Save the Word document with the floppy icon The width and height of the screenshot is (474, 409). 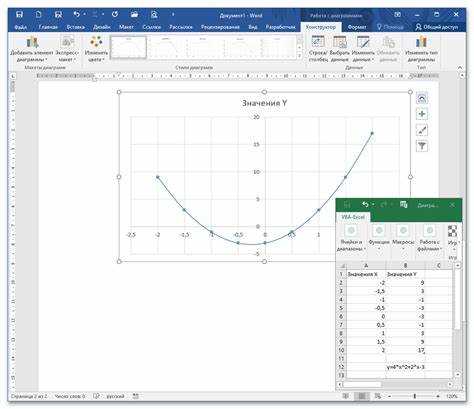click(20, 14)
